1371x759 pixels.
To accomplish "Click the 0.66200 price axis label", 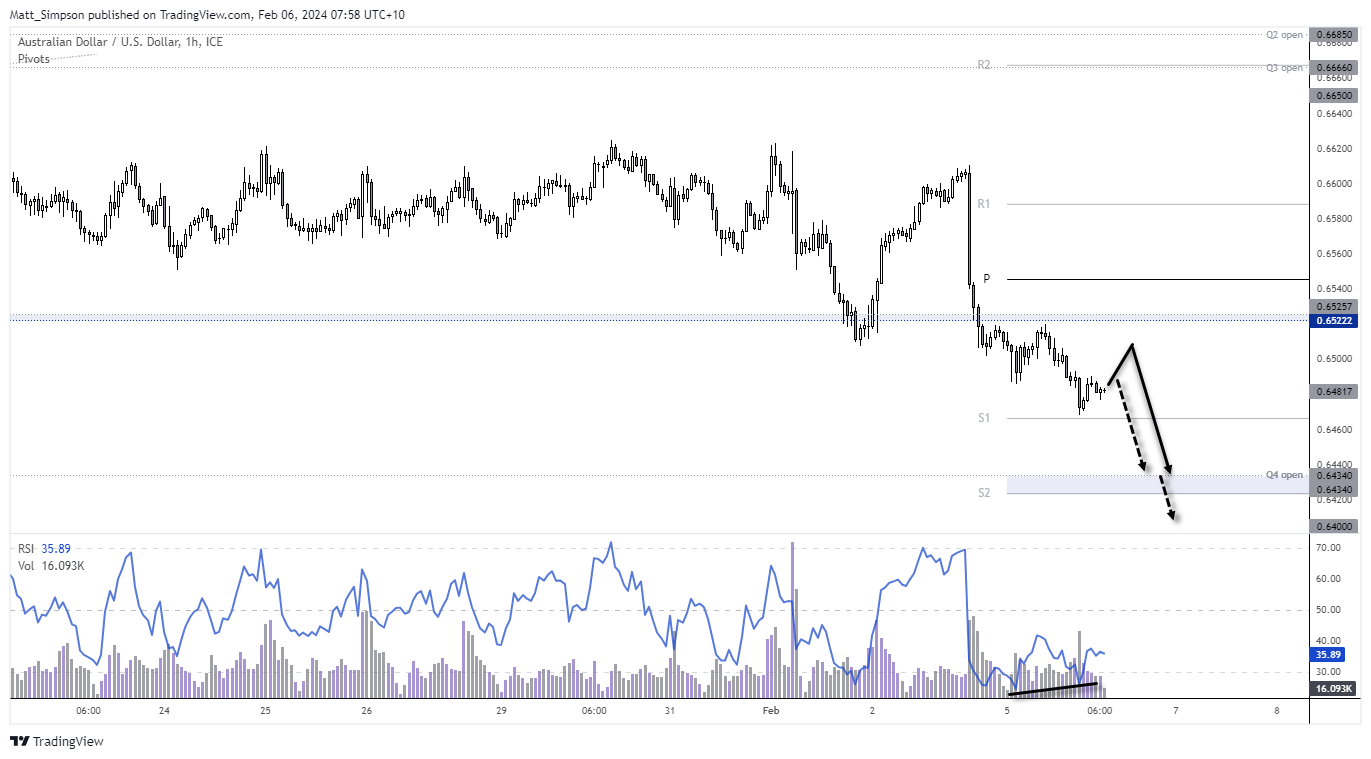I will pyautogui.click(x=1334, y=149).
